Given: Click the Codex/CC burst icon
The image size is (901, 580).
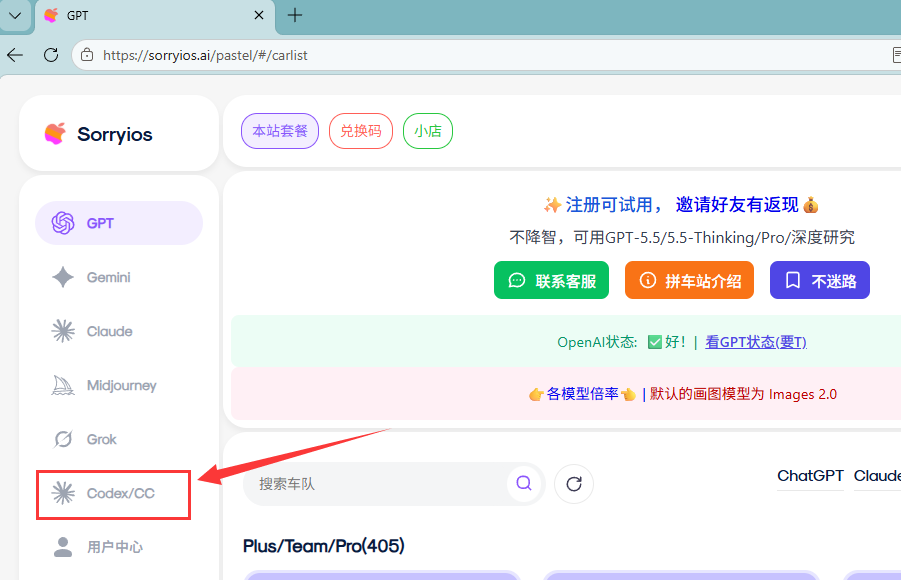Looking at the screenshot, I should [63, 493].
